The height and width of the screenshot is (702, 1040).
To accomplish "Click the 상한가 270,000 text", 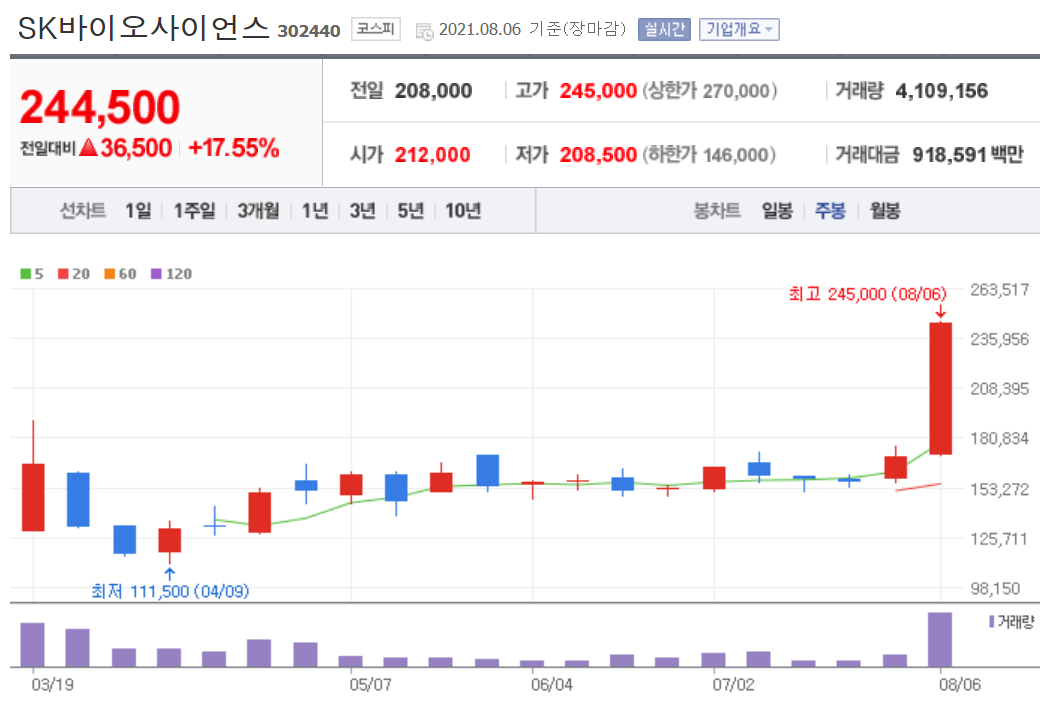I will click(x=709, y=90).
